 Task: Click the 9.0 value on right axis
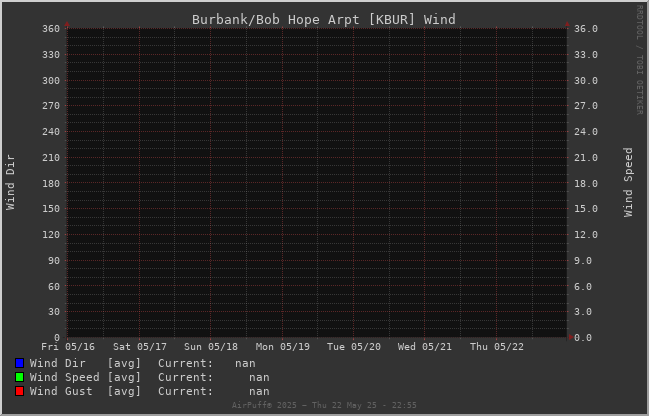[583, 261]
